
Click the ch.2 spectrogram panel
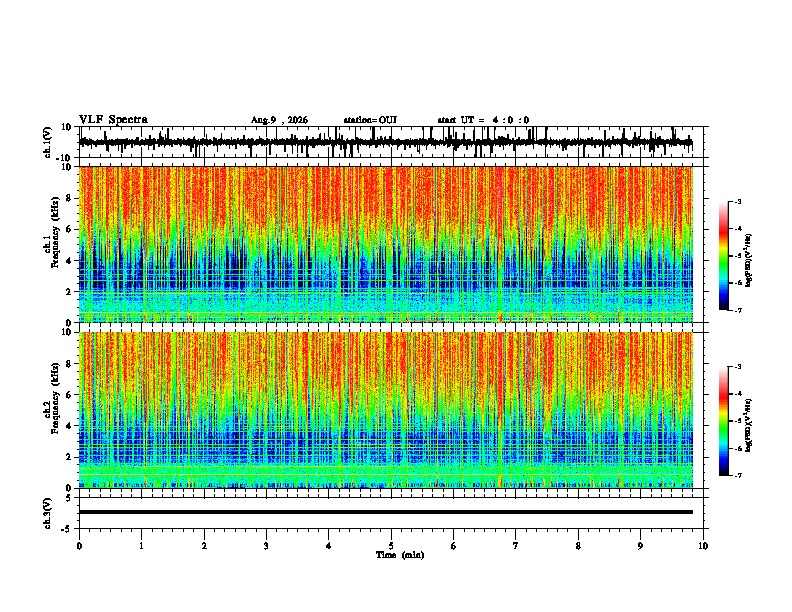pos(386,410)
